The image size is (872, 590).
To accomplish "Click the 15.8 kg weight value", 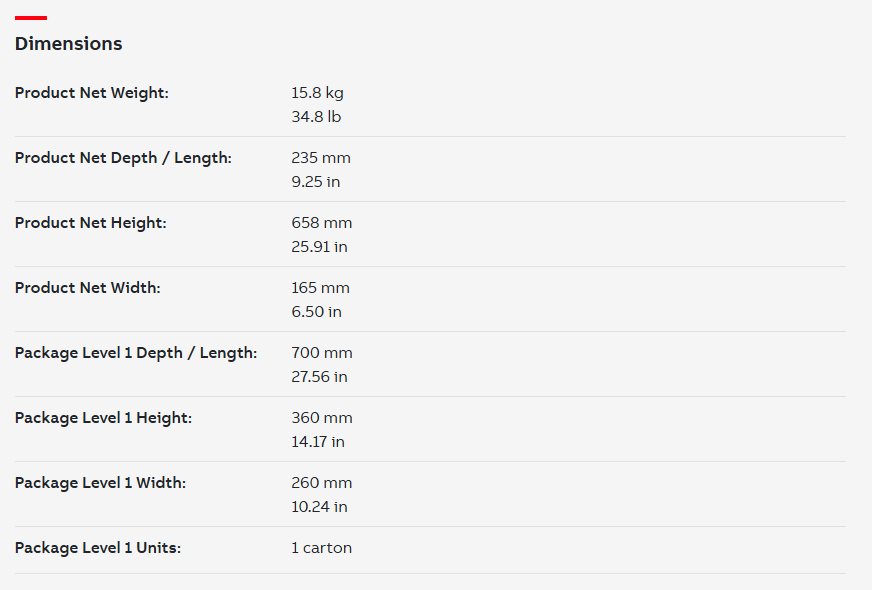I will (318, 93).
